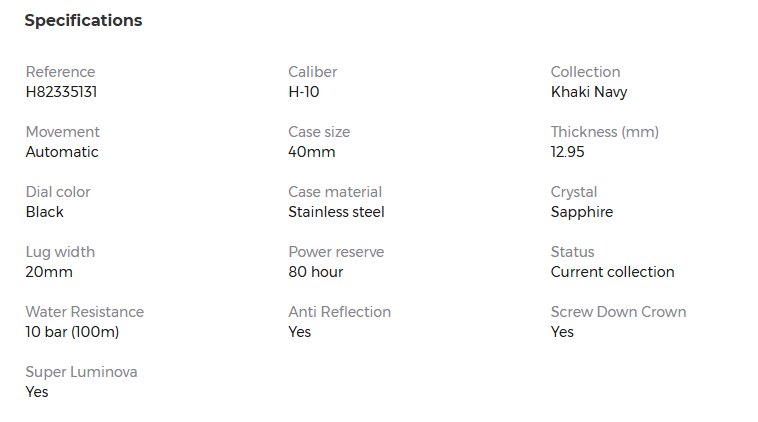
Task: Click the Super Luminova label
Action: [x=81, y=372]
